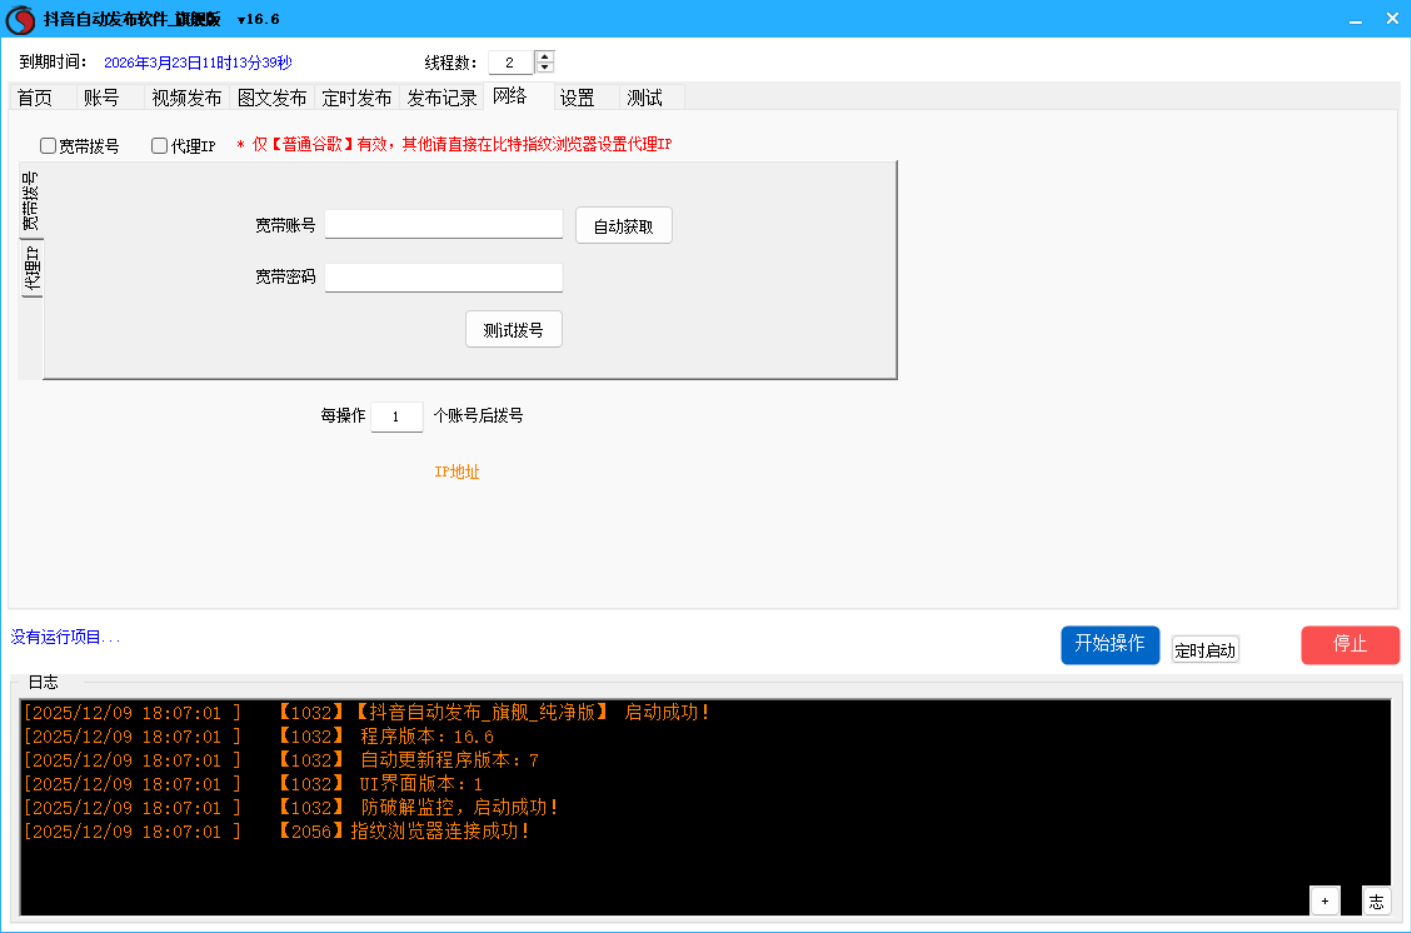Enable the 宽带拨号 checkbox
This screenshot has height=933, width=1411.
click(48, 146)
